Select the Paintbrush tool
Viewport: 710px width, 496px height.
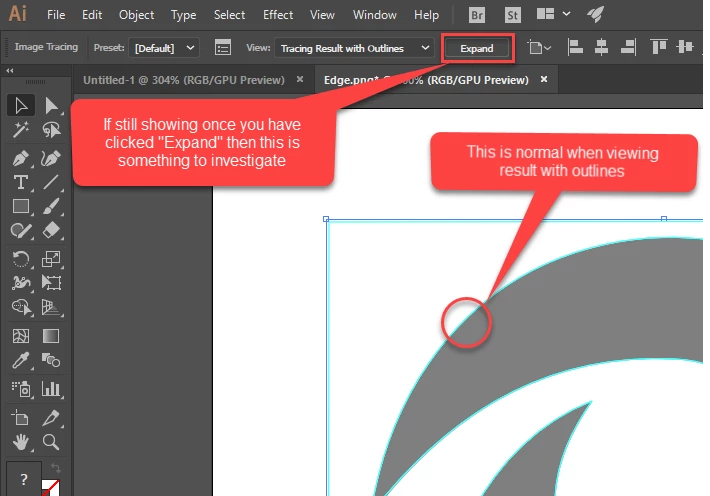click(x=51, y=206)
